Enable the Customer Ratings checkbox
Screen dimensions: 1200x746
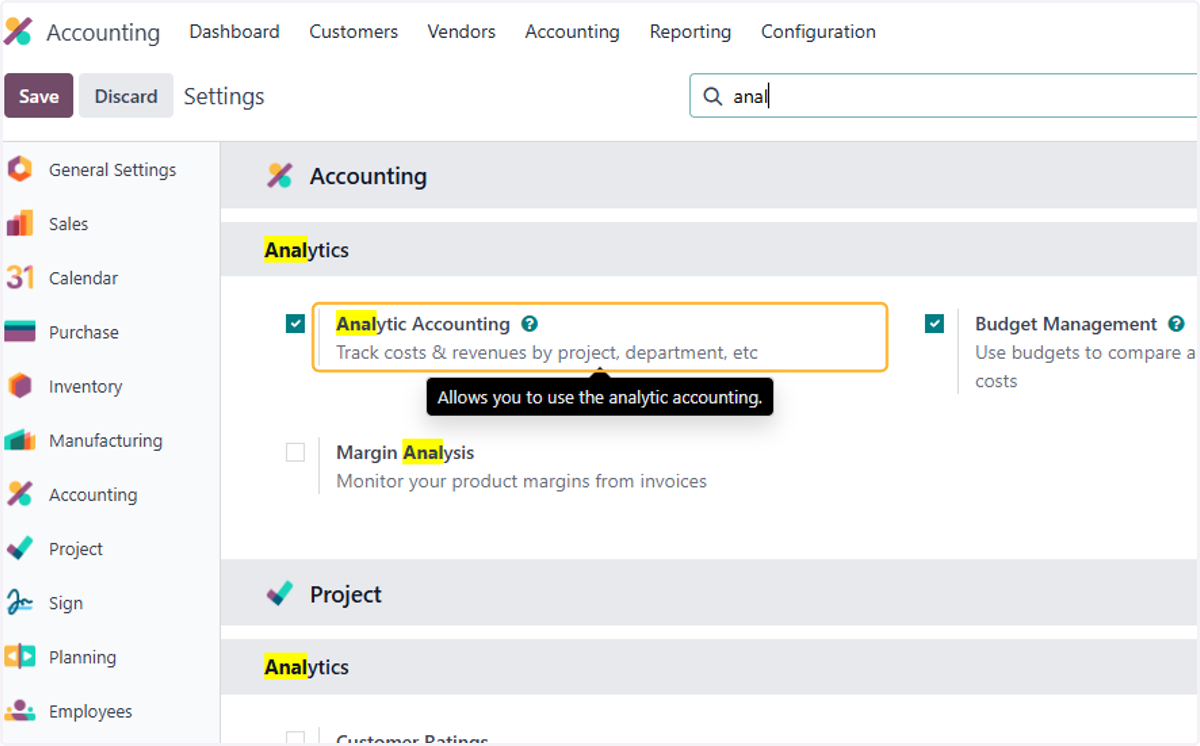295,739
